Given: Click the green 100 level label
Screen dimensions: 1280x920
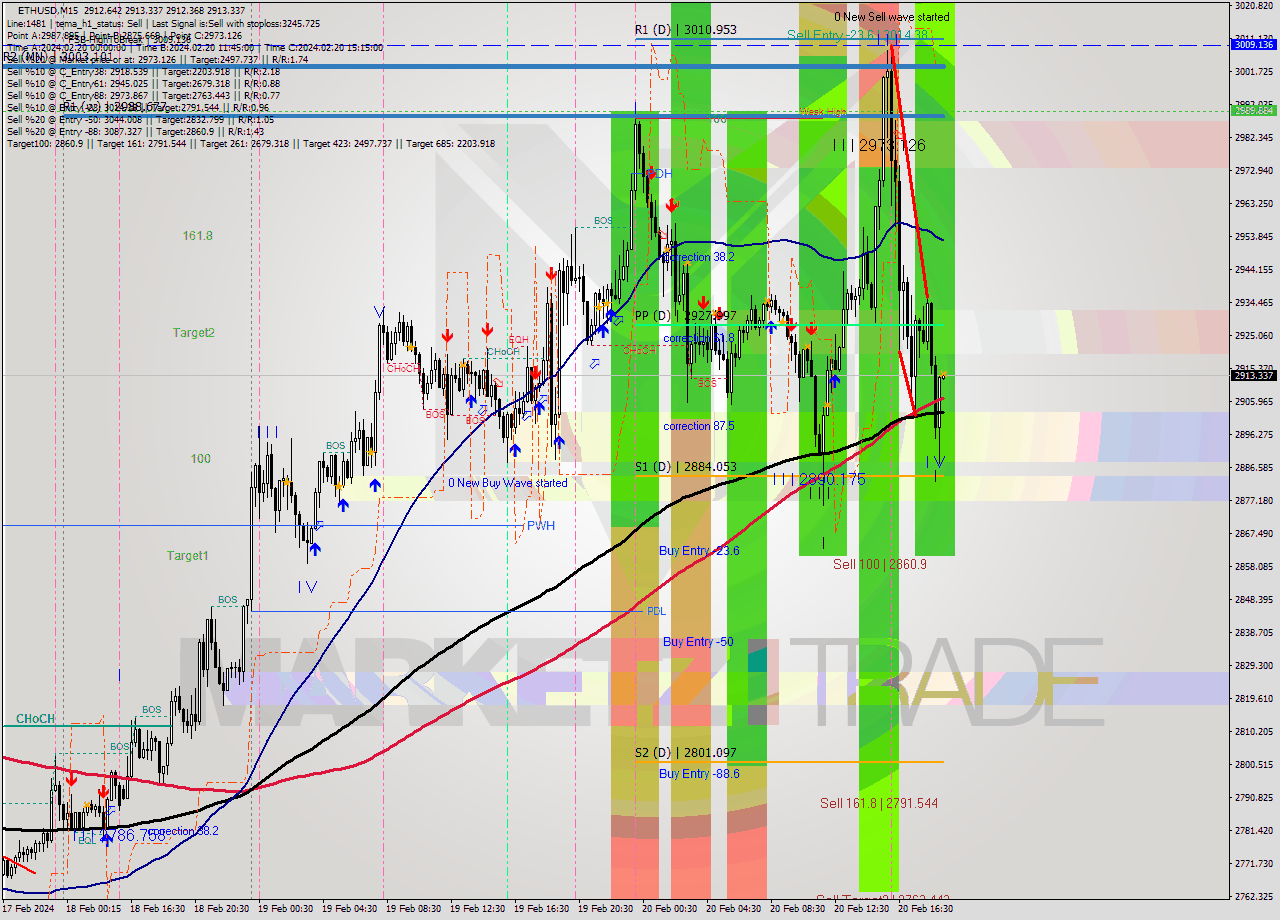Looking at the screenshot, I should pyautogui.click(x=201, y=459).
